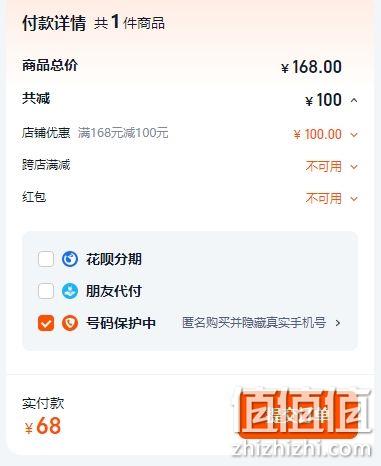Check the 朋友代付 checkbox
Viewport: 381px width, 466px height.
pos(46,291)
